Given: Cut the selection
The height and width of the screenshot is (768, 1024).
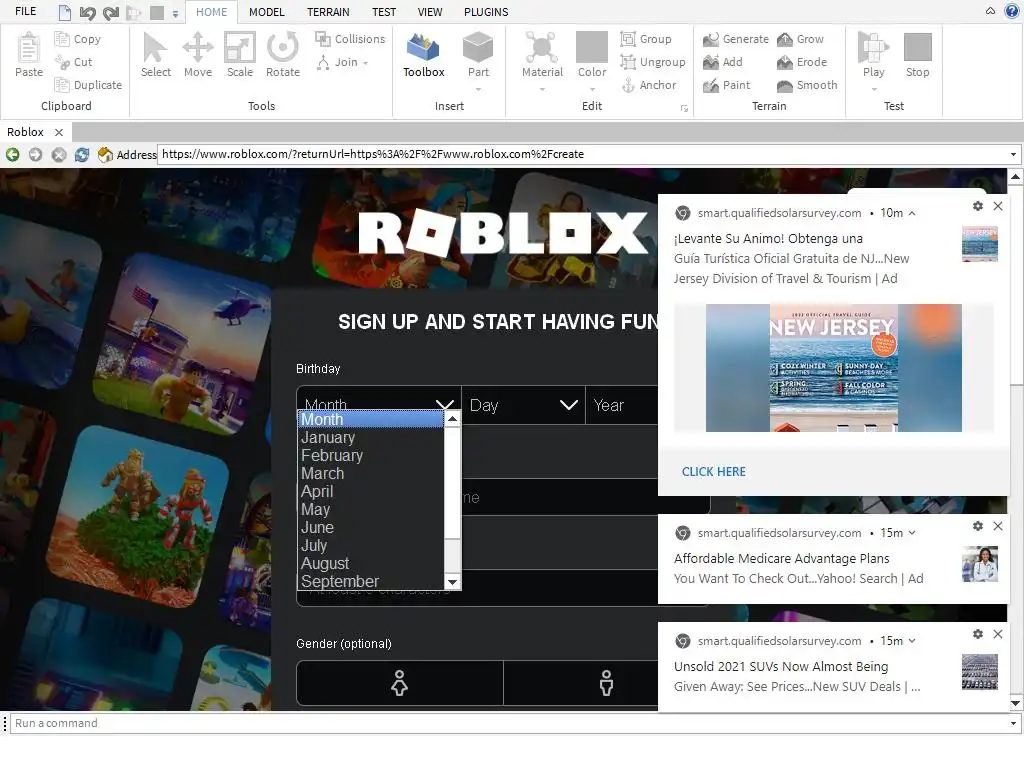Looking at the screenshot, I should tap(73, 62).
